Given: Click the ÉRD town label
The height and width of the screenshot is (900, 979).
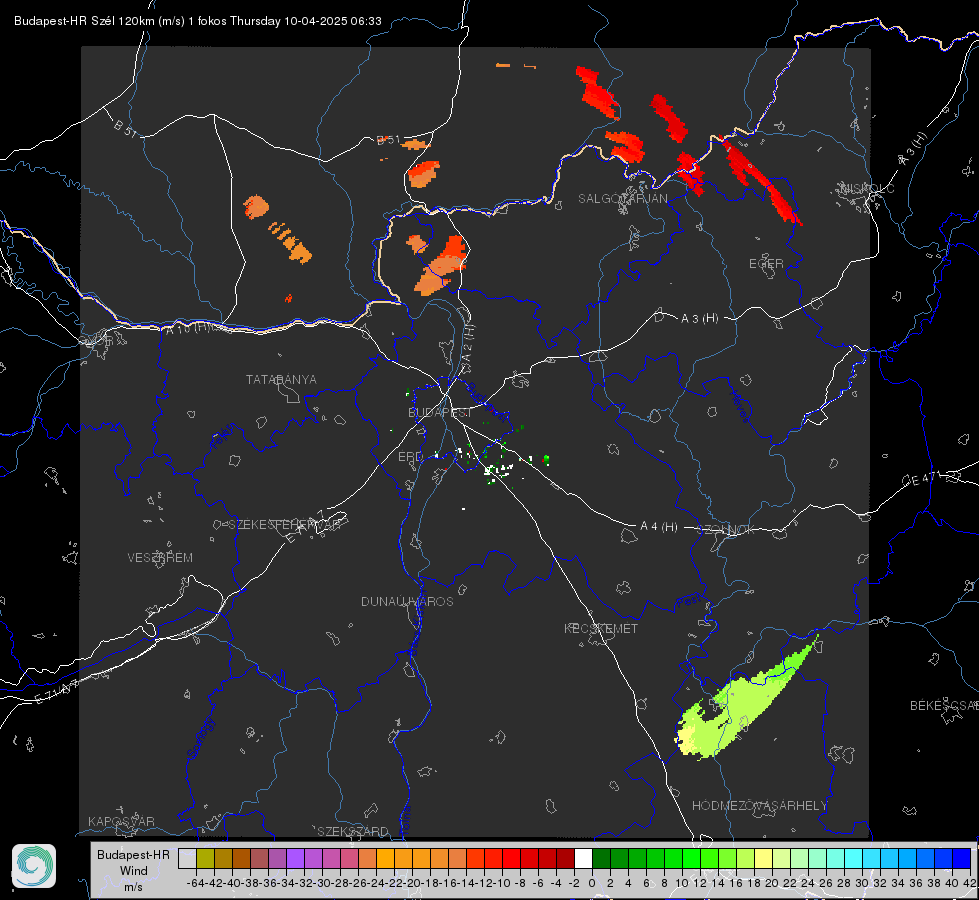Looking at the screenshot, I should (x=410, y=457).
